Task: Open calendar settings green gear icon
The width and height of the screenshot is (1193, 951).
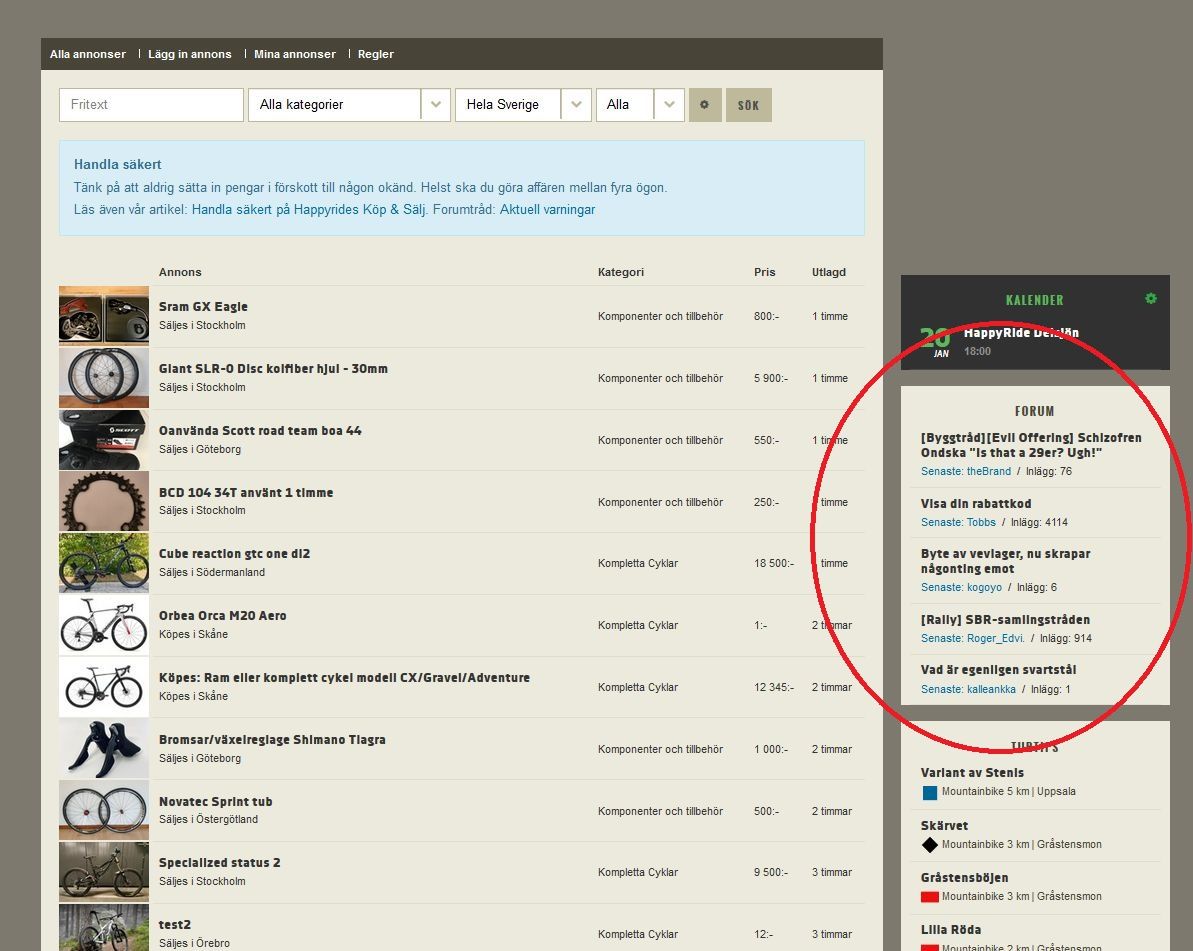Action: click(x=1150, y=298)
